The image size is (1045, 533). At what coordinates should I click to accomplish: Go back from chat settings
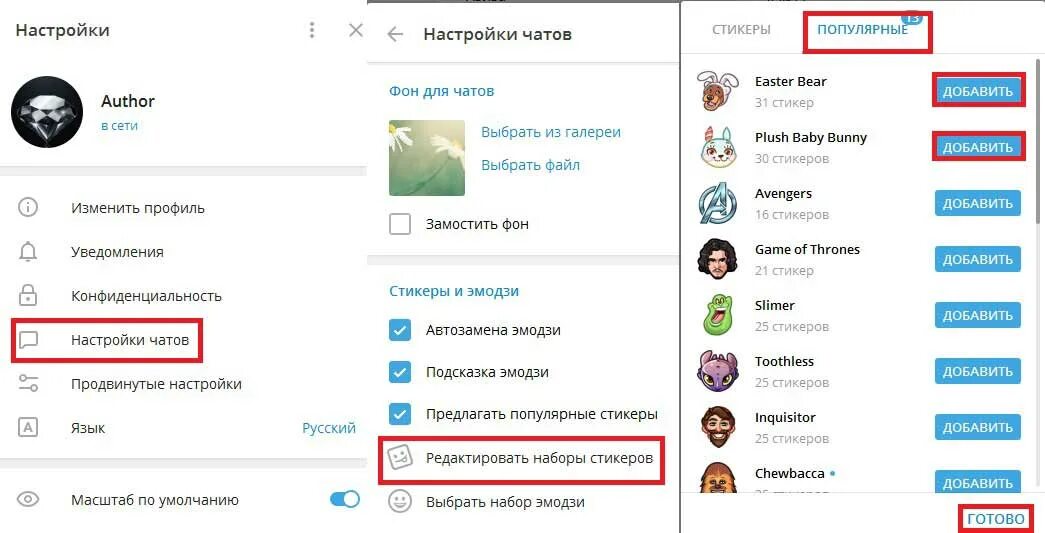(395, 35)
